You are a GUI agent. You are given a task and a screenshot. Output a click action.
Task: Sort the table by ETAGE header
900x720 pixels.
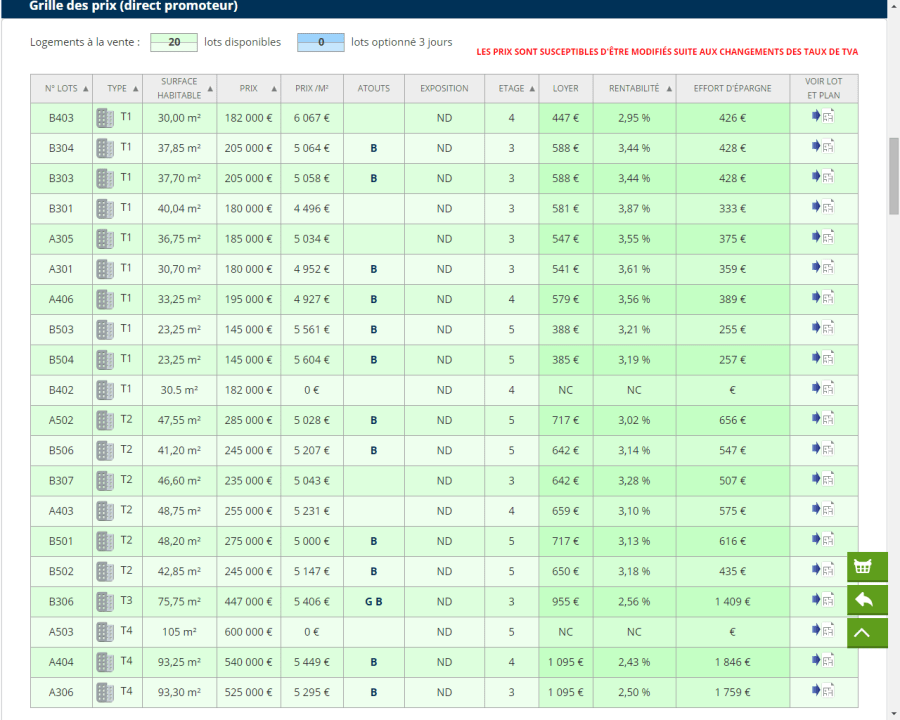coord(511,88)
